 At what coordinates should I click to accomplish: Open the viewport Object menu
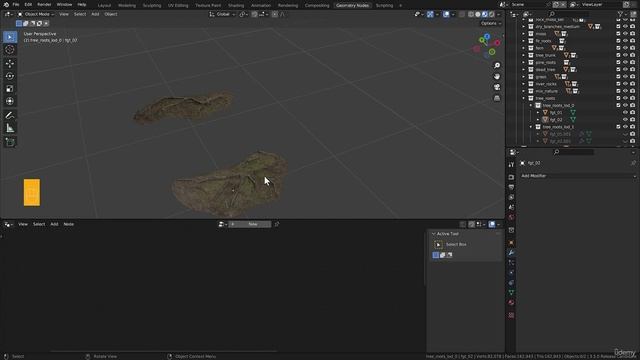[x=111, y=14]
